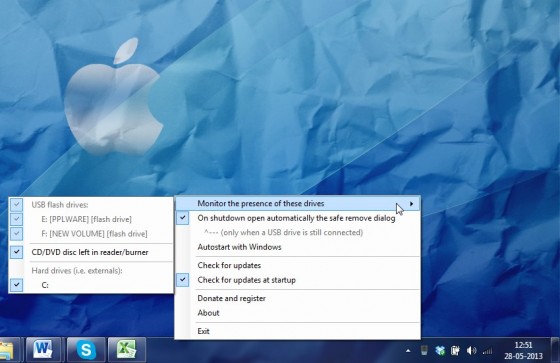Click the Hard drives (i.e. externals) label
The width and height of the screenshot is (560, 363).
(x=77, y=270)
